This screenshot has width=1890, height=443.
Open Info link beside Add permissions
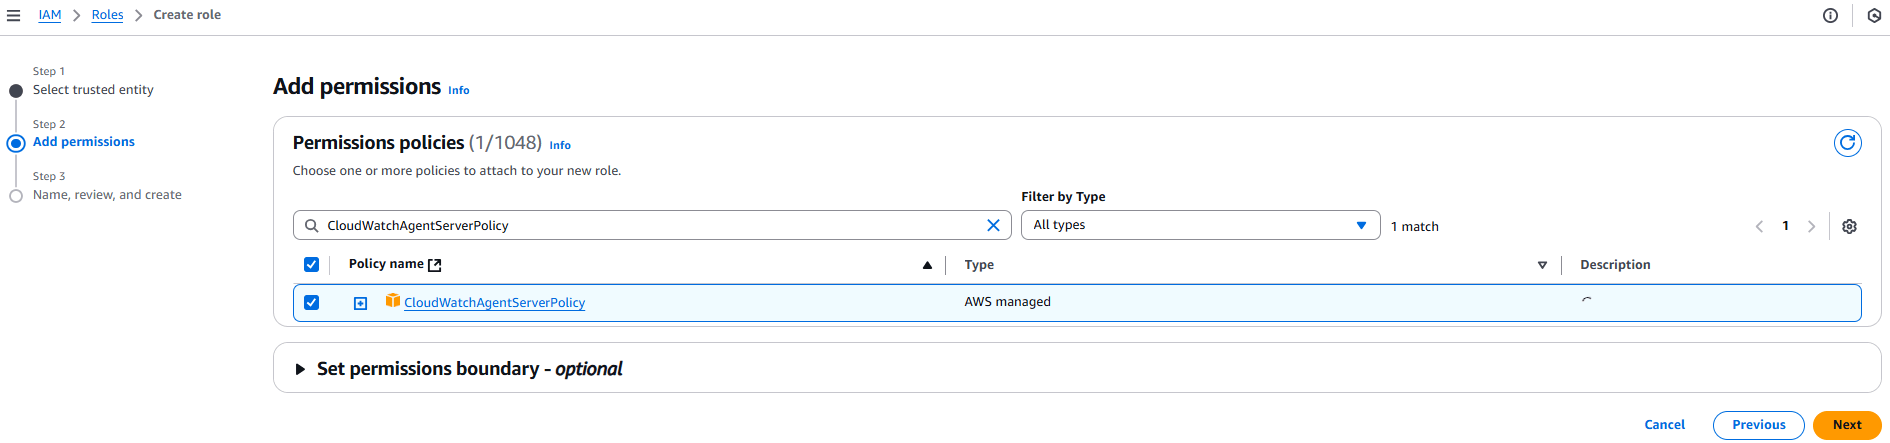pos(458,90)
